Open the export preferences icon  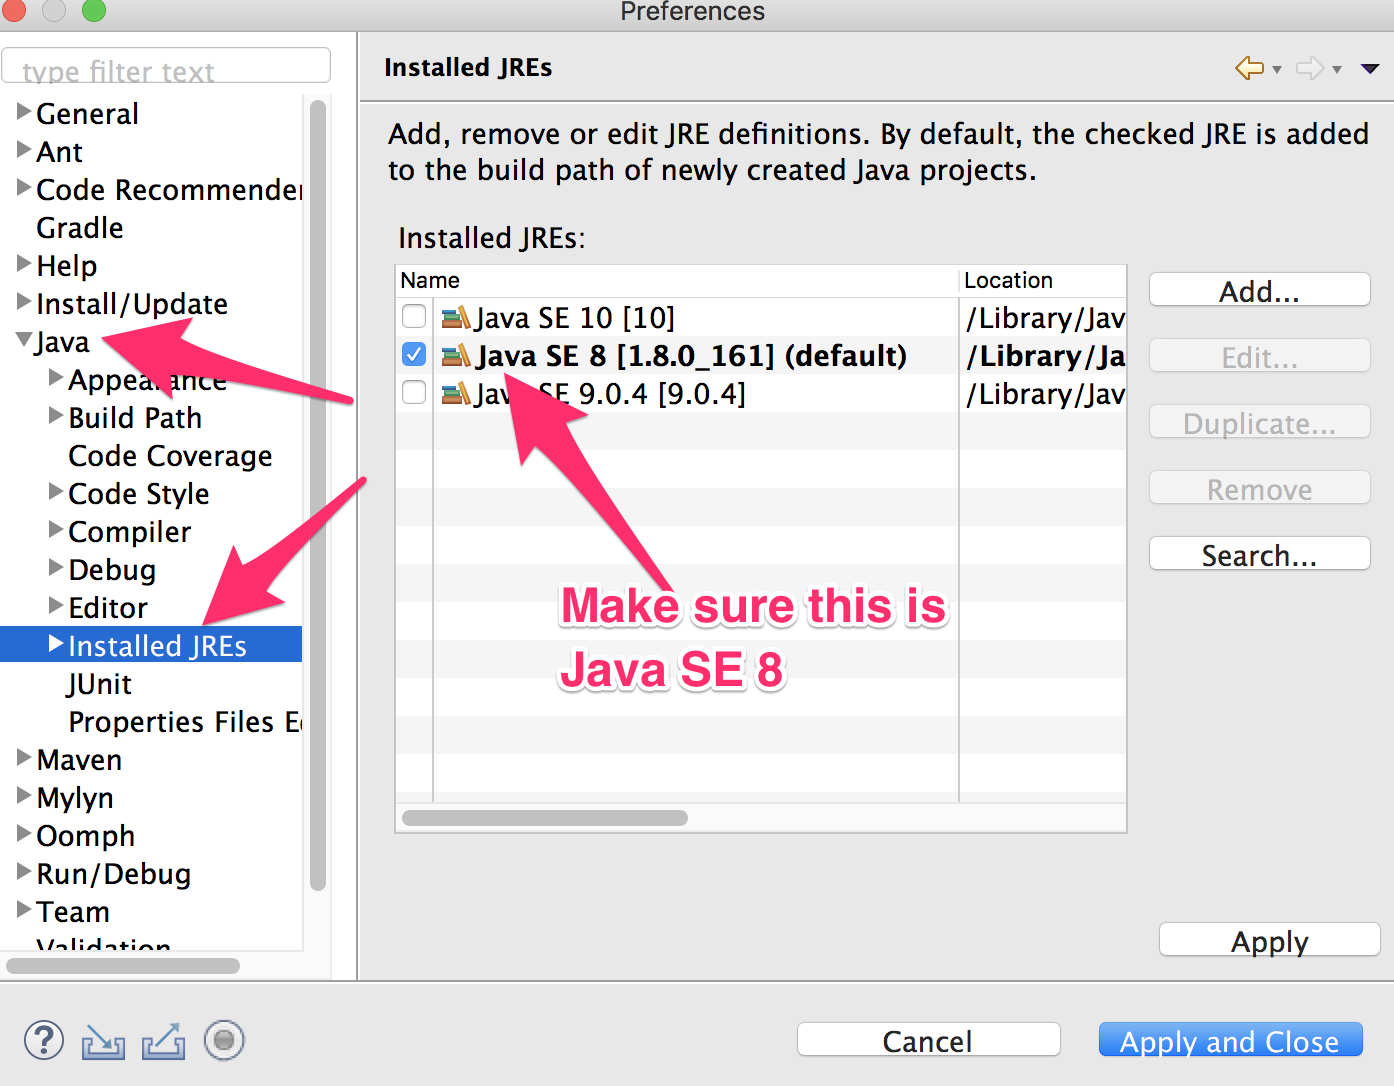[x=162, y=1040]
